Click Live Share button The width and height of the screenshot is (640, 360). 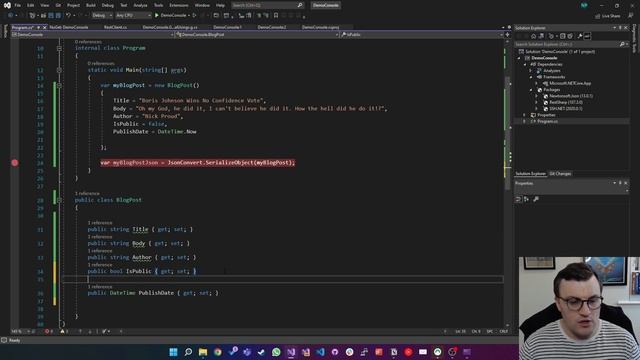coord(608,16)
